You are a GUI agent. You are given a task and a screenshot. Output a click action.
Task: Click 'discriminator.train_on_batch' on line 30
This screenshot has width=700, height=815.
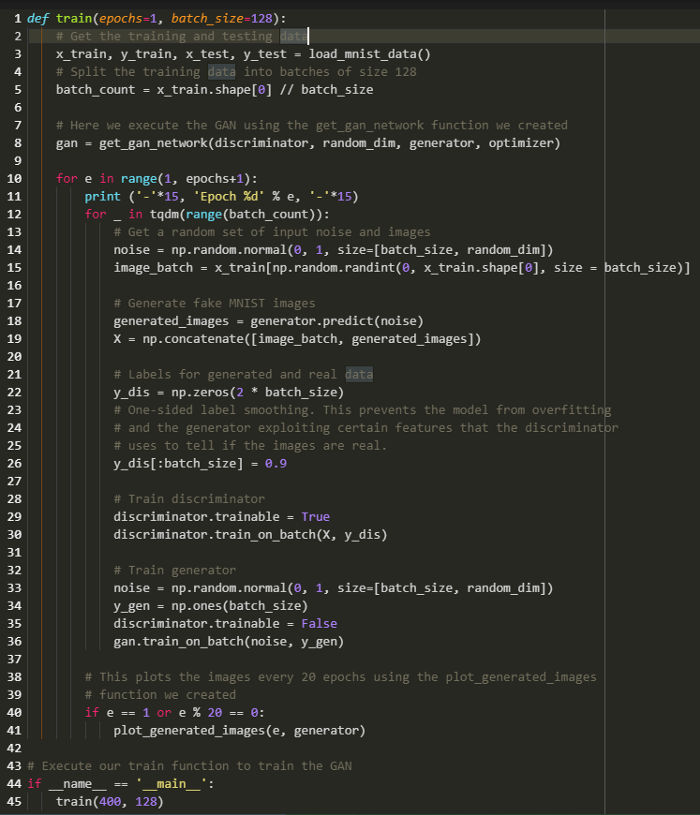215,535
